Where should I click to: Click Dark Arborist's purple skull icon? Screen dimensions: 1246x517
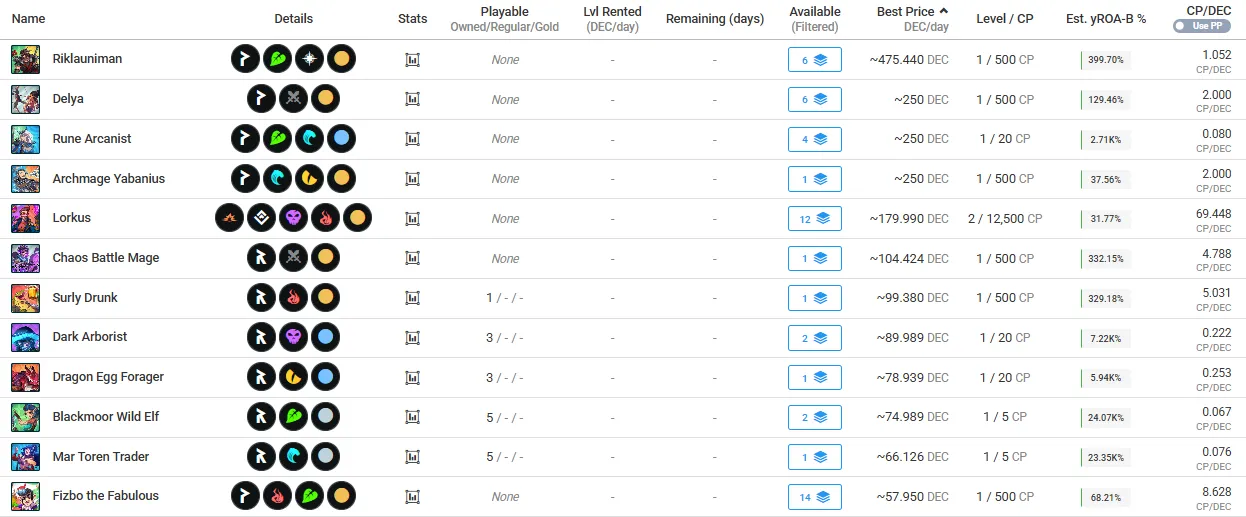tap(293, 337)
